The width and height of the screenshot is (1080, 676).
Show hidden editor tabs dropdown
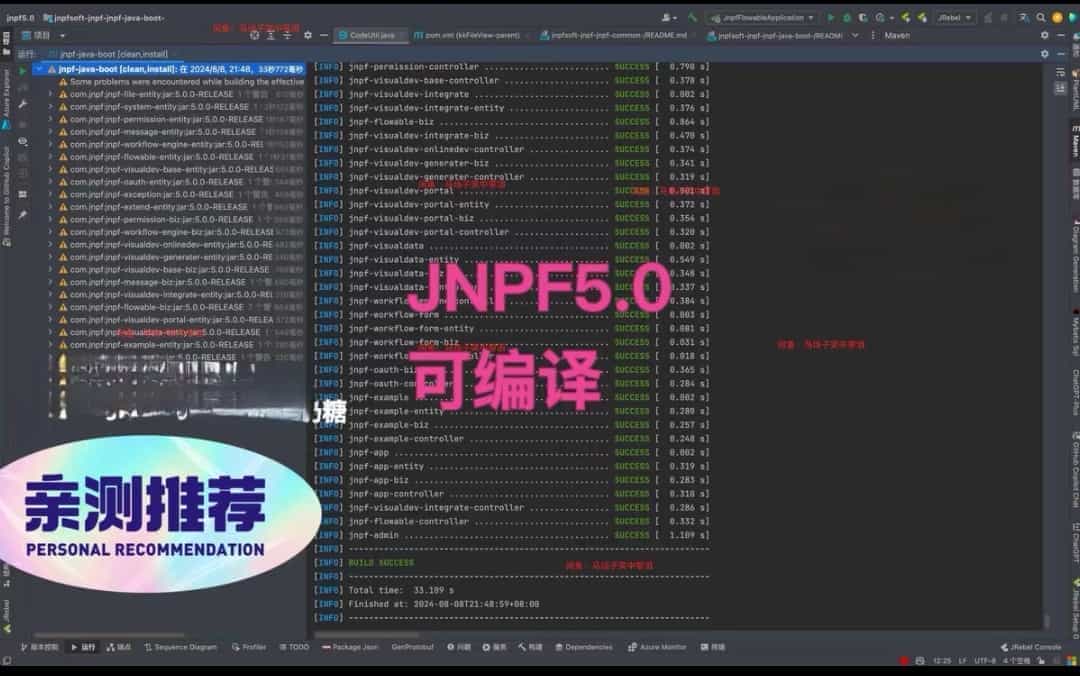855,35
